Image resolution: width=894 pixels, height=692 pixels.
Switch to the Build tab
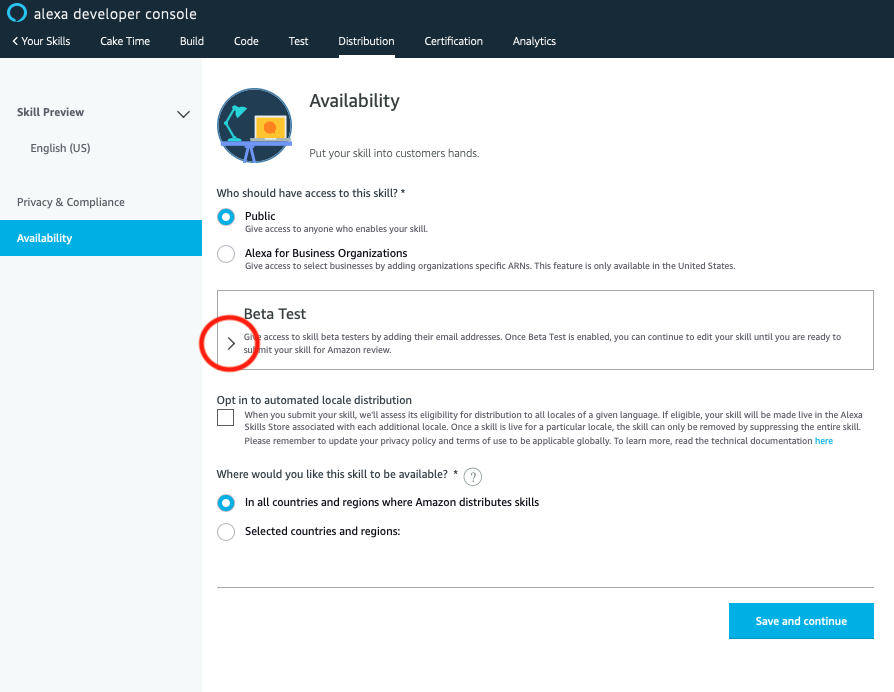click(191, 41)
